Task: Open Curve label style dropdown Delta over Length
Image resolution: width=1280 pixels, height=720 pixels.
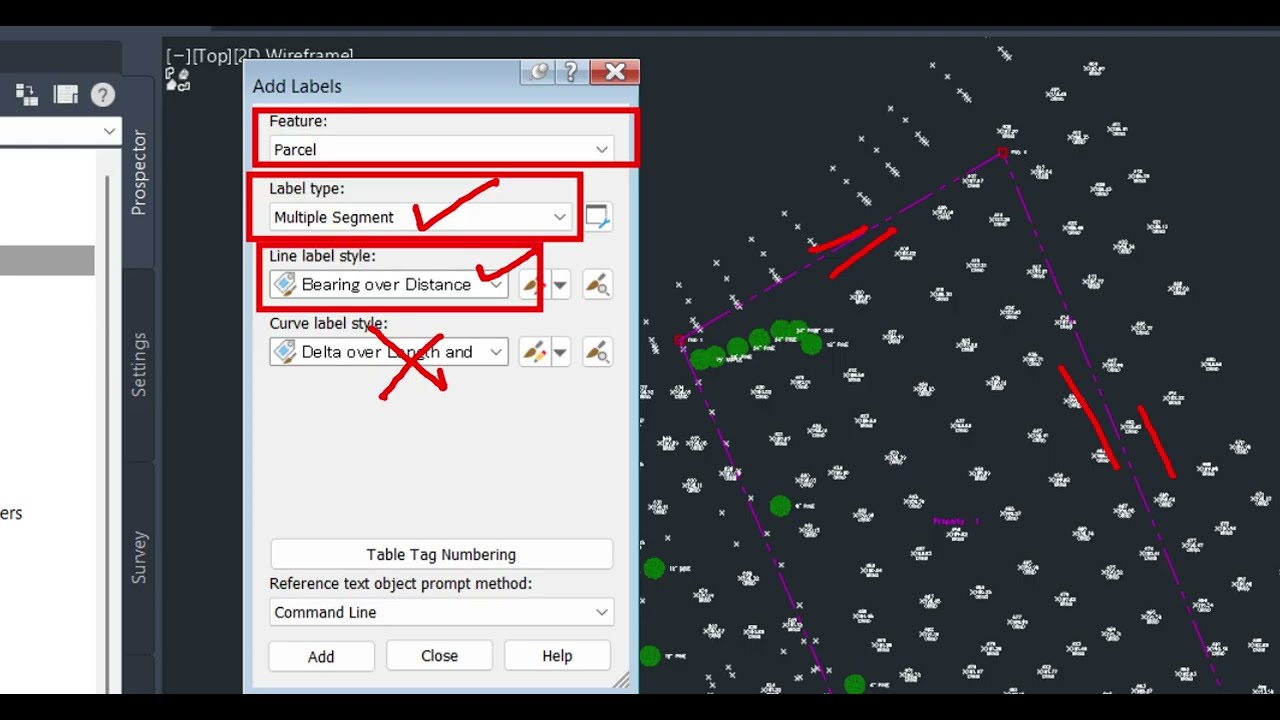Action: 389,352
